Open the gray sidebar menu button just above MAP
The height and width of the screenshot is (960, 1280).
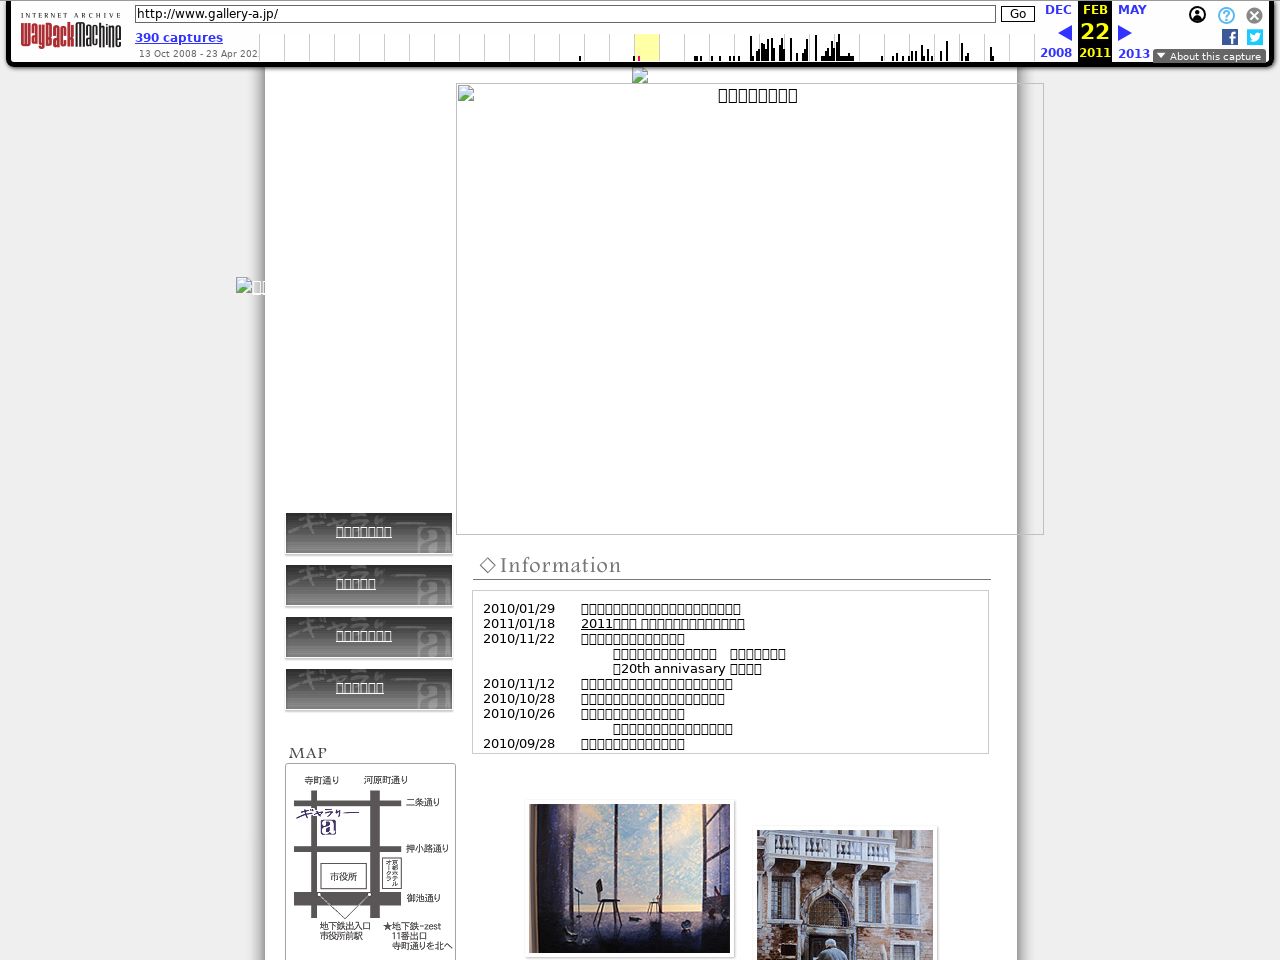point(369,689)
